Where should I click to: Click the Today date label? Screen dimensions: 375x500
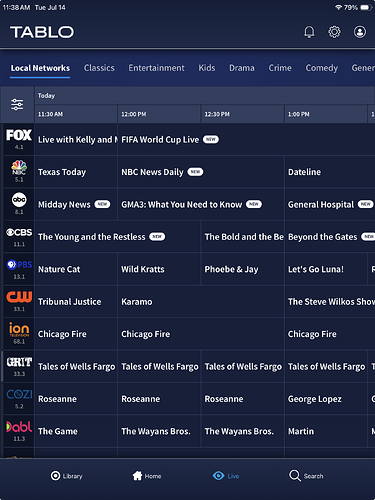[46, 96]
